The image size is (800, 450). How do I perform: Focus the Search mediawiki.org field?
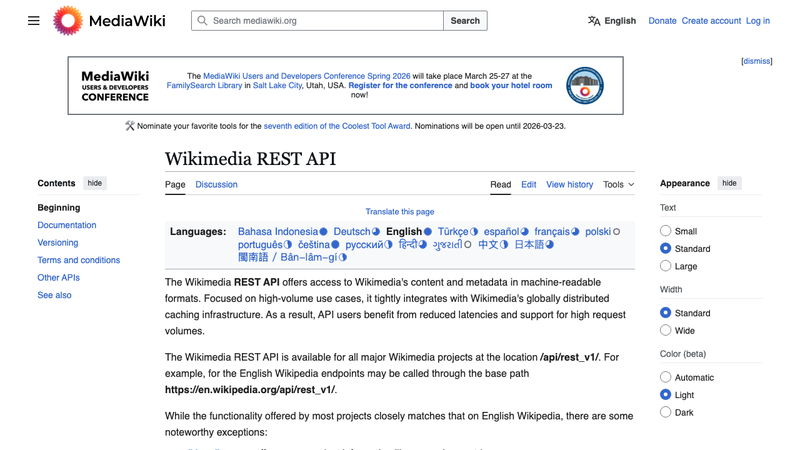point(317,21)
